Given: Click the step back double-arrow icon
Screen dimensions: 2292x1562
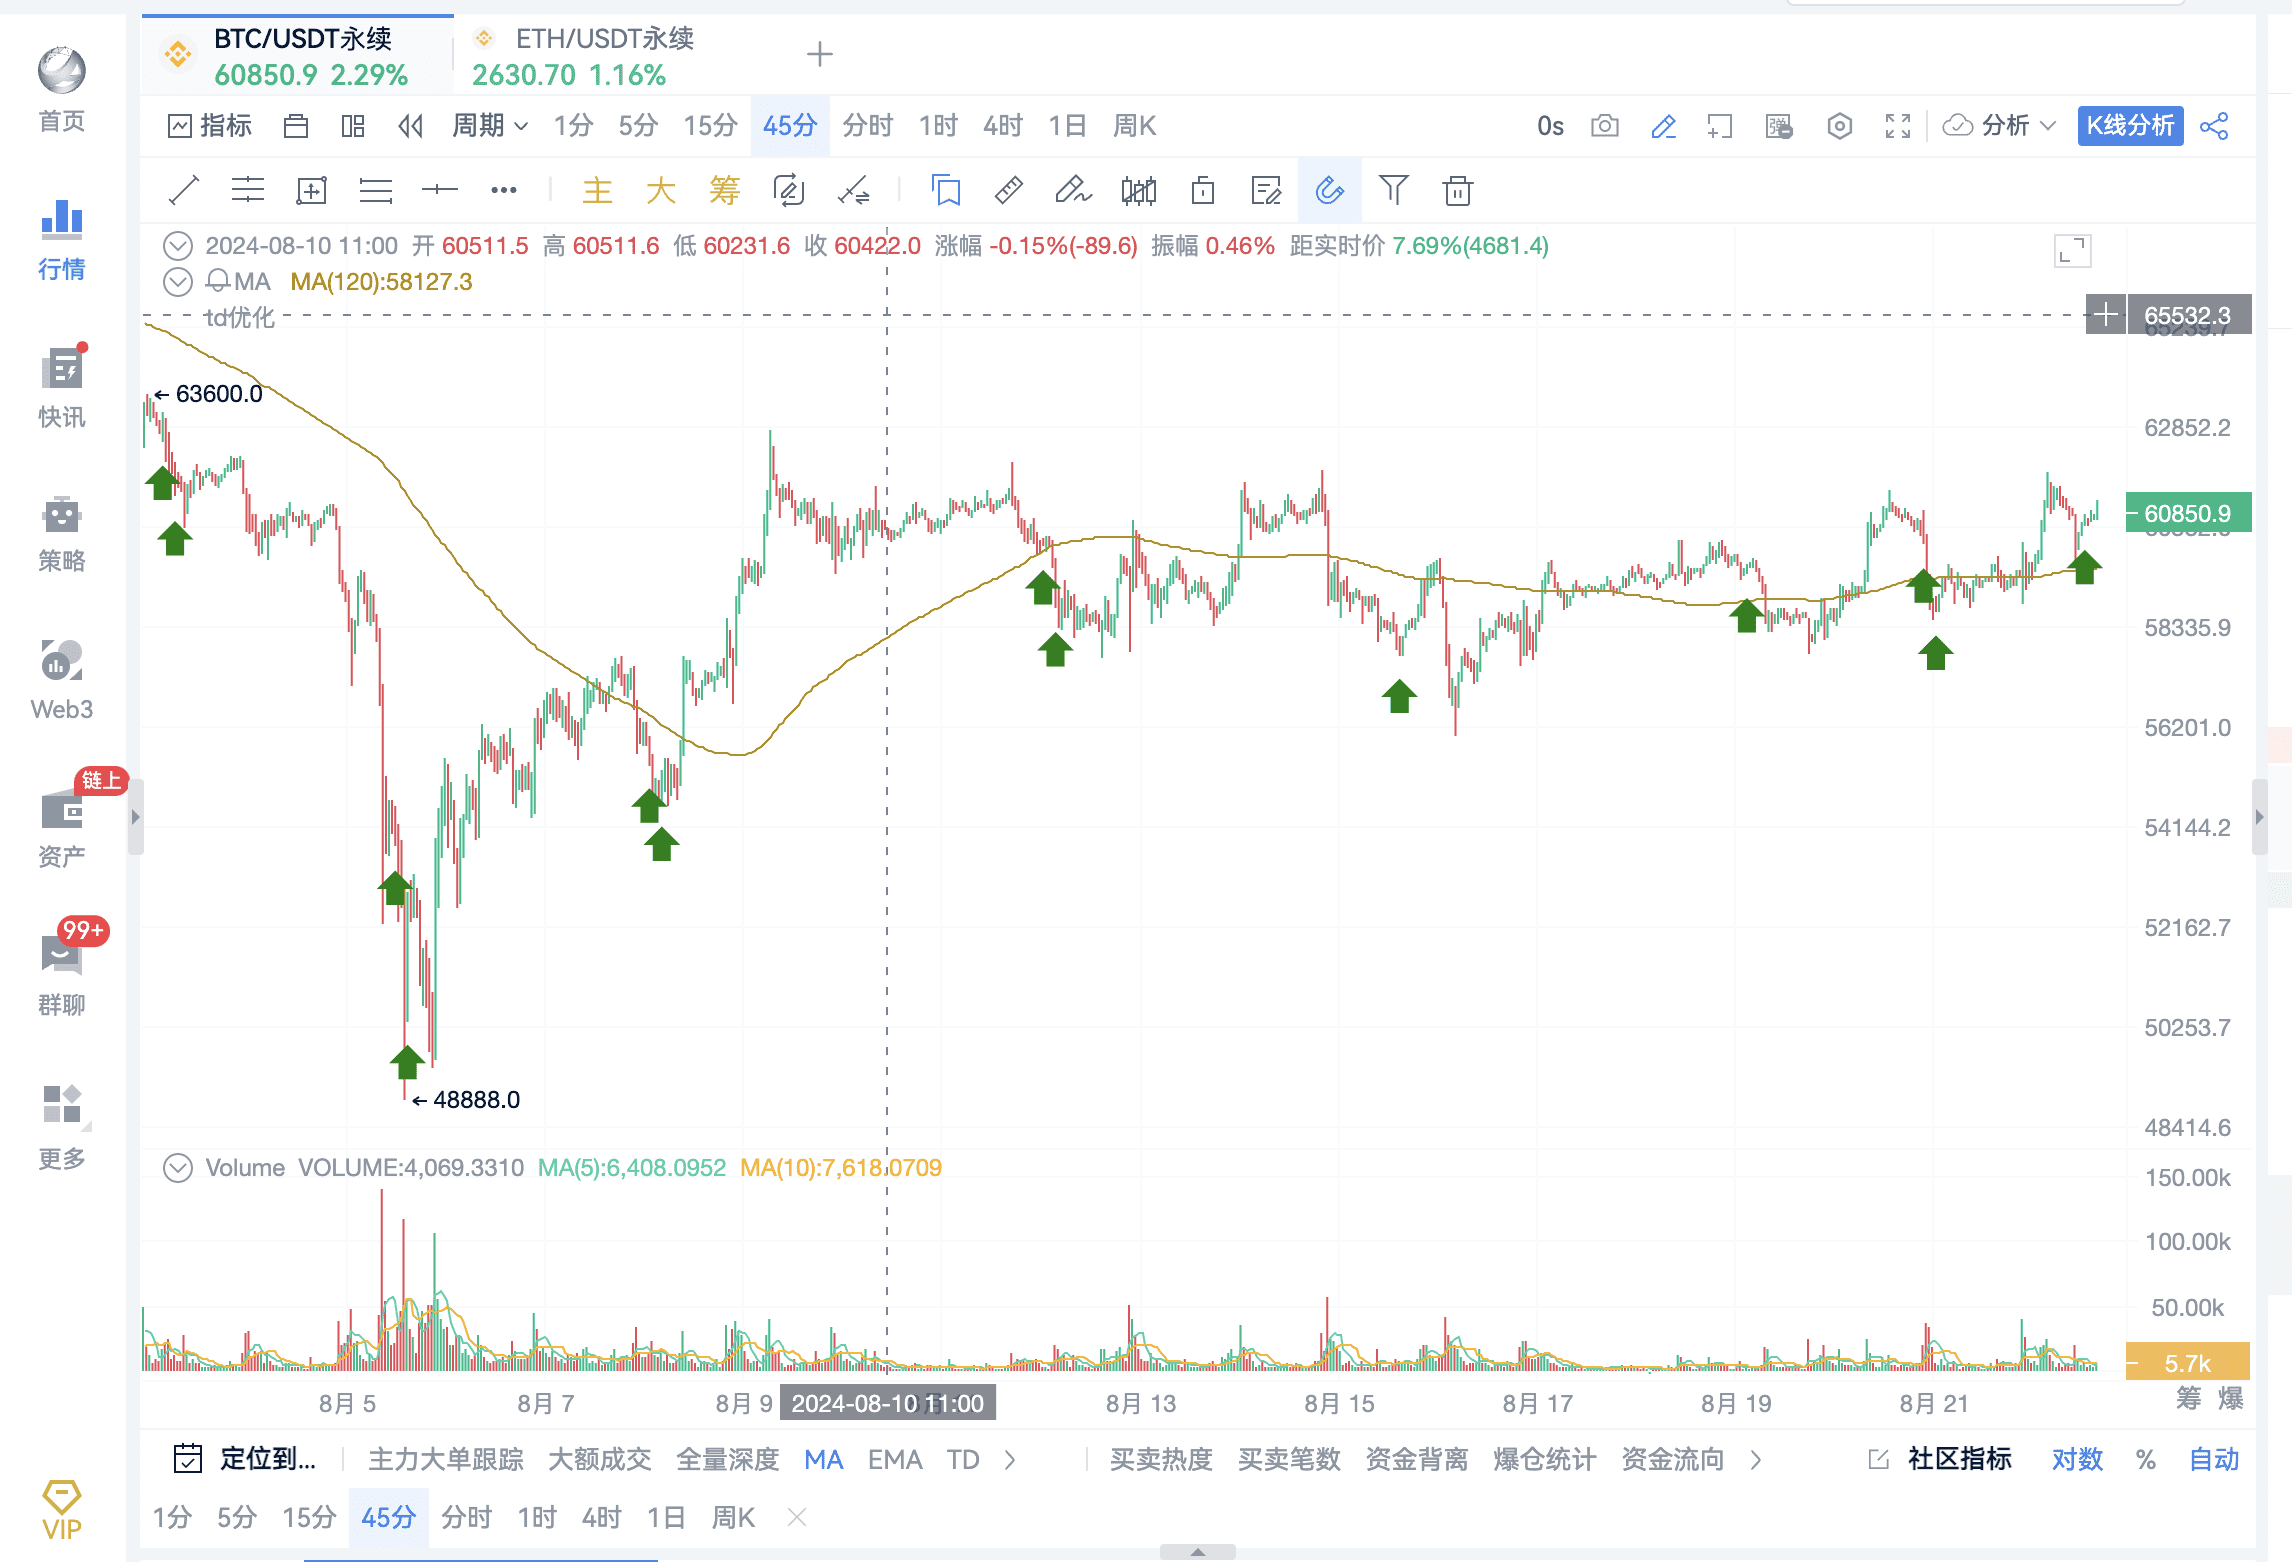Looking at the screenshot, I should pyautogui.click(x=411, y=126).
